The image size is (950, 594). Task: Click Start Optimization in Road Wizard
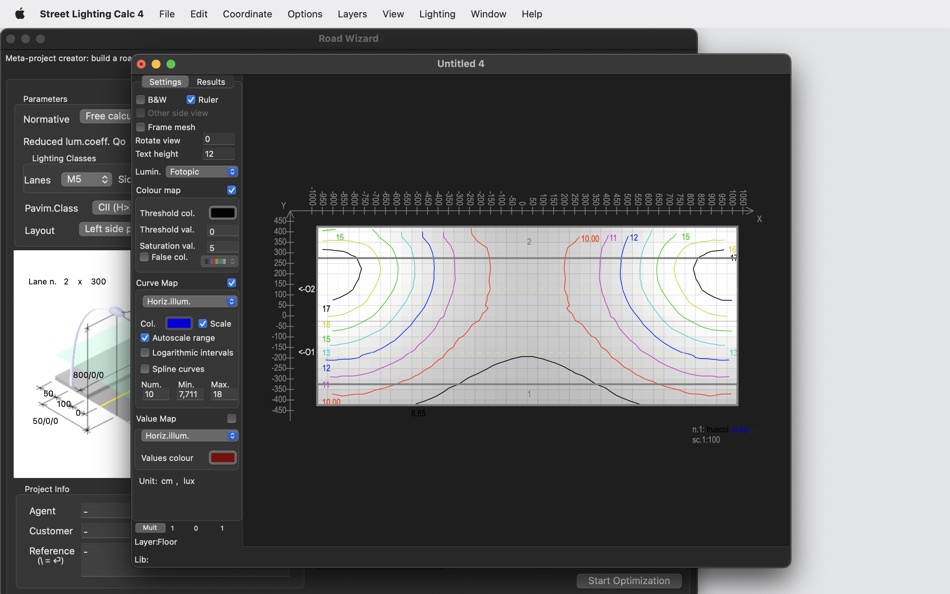(x=629, y=581)
